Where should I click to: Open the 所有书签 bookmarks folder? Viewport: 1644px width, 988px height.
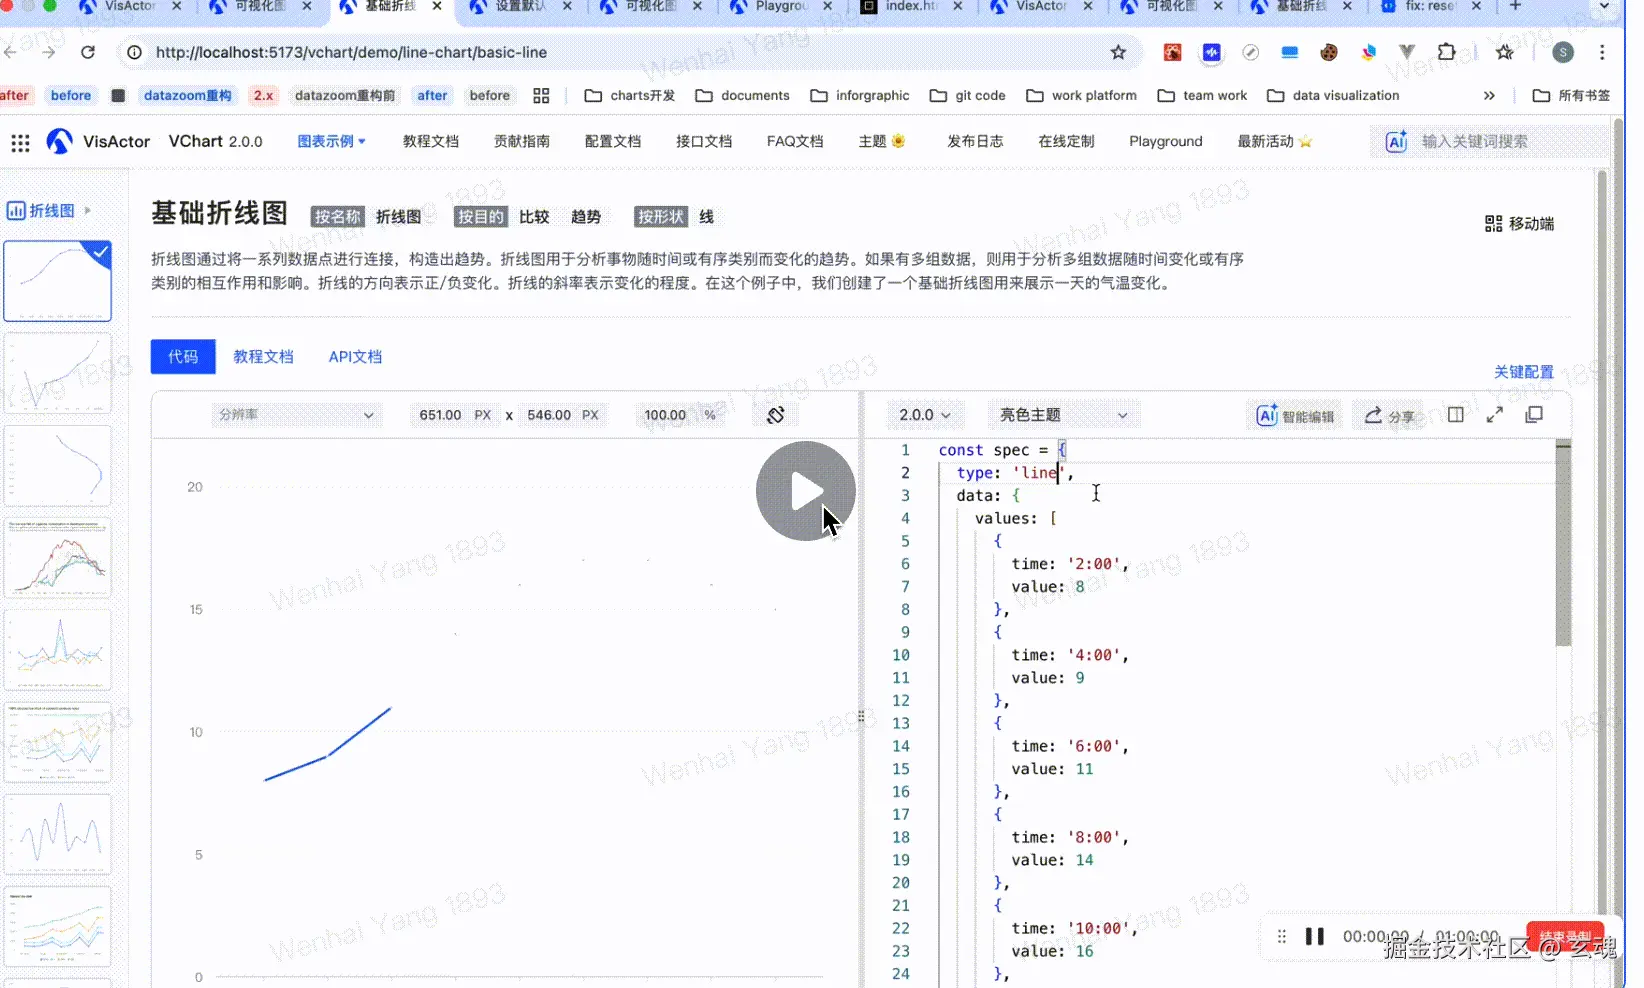pos(1572,96)
